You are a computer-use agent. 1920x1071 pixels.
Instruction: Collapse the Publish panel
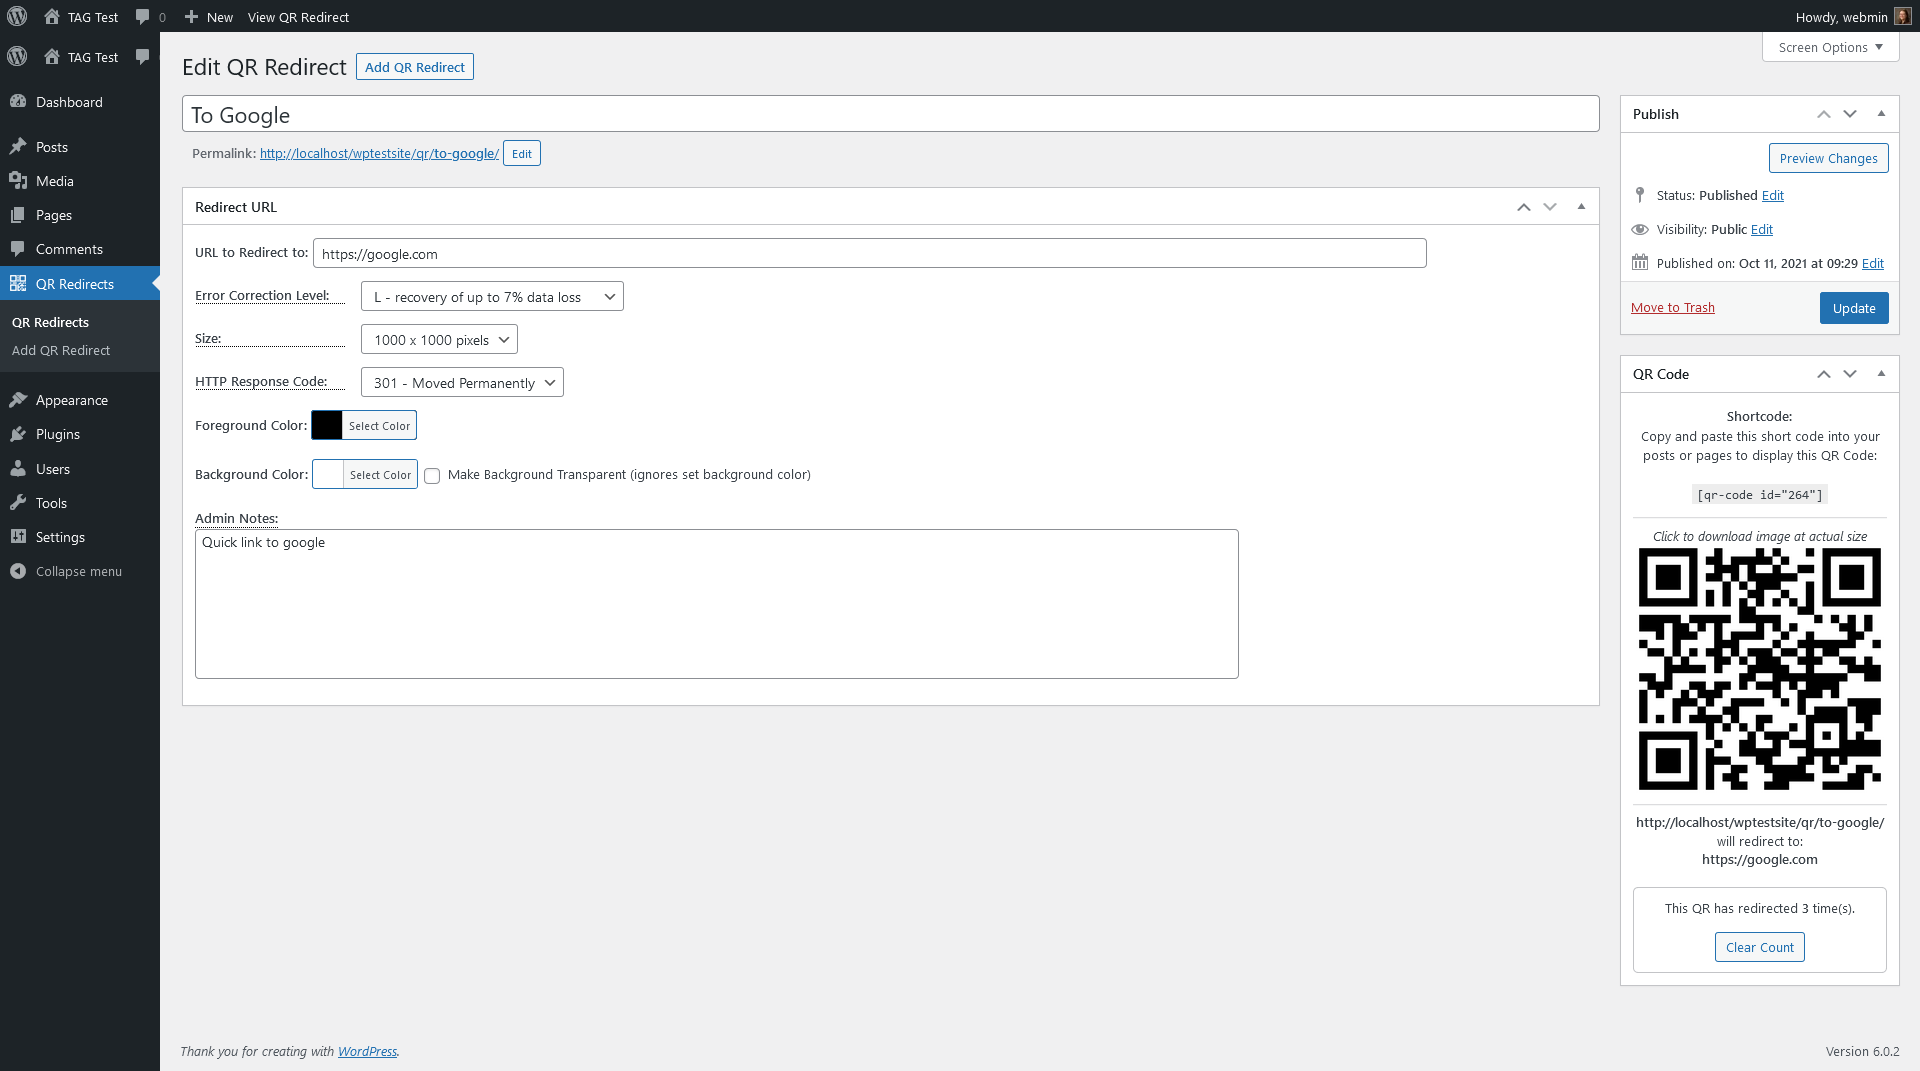click(x=1881, y=114)
